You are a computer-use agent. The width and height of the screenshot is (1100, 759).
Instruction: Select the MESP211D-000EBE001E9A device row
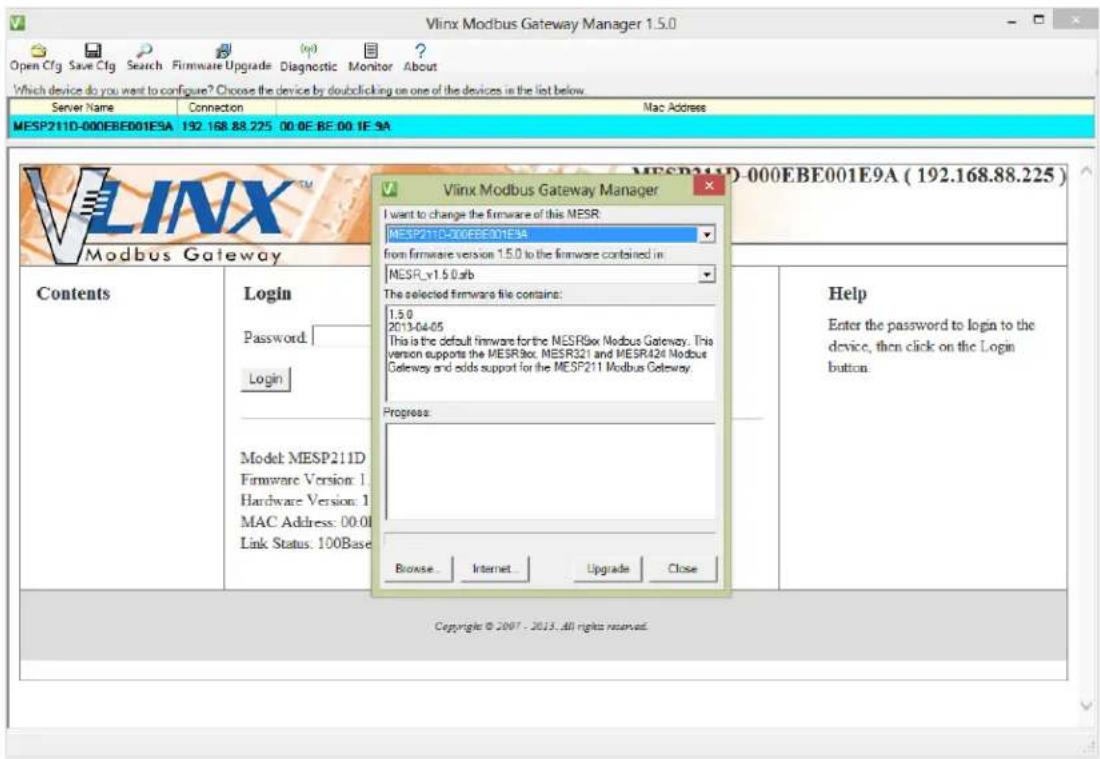coord(551,126)
